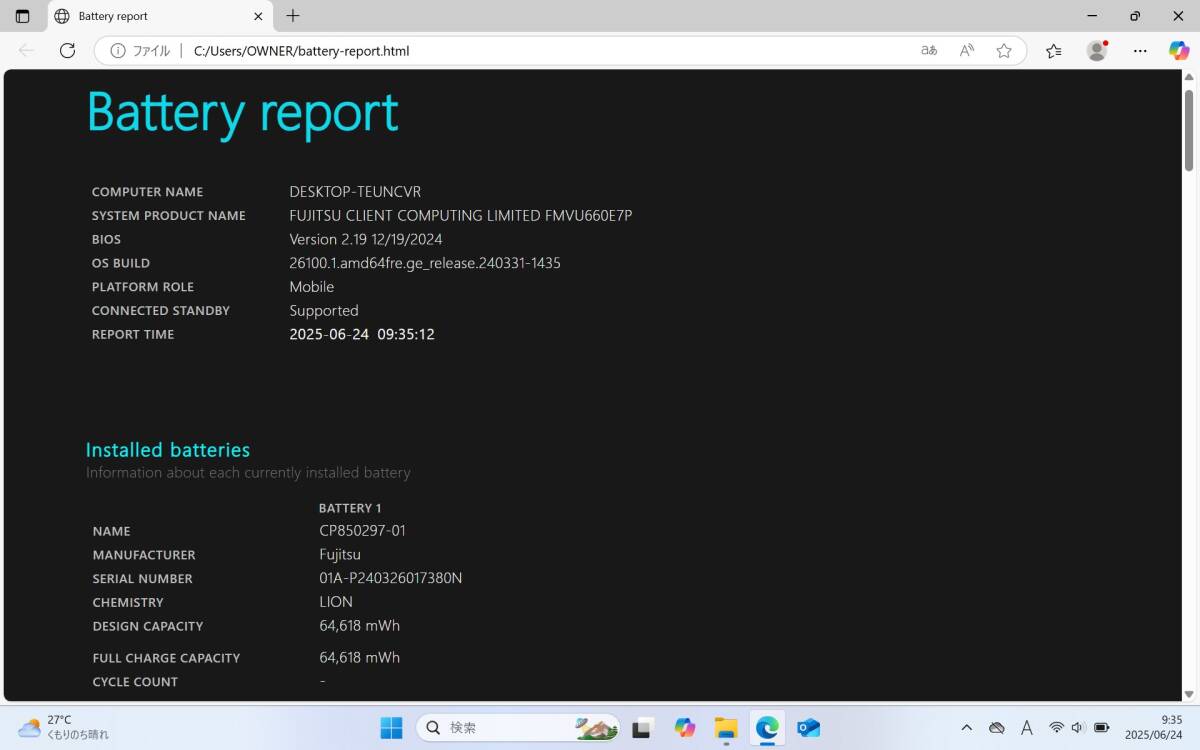Image resolution: width=1200 pixels, height=750 pixels.
Task: Select BIOS Version 2.19 12/19/2024 value
Action: 366,240
